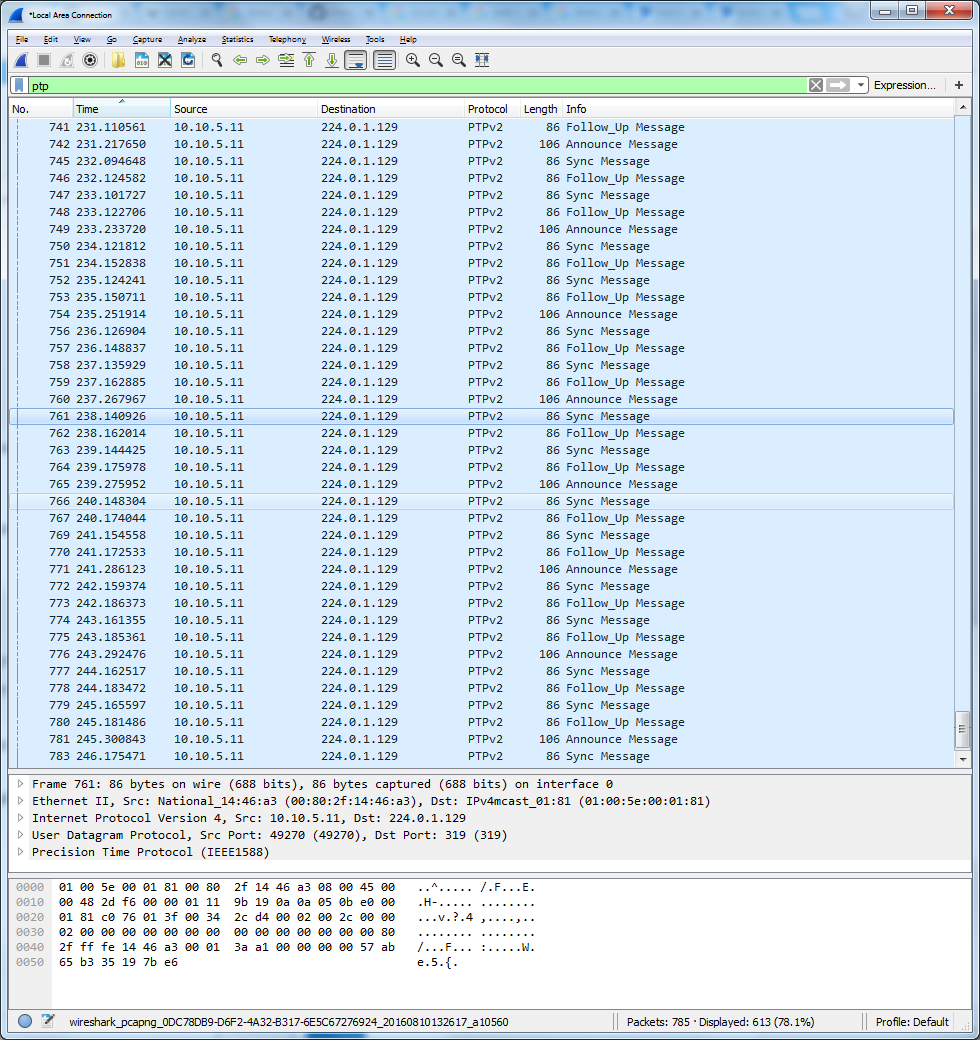Open recent filter history dropdown
Viewport: 980px width, 1040px height.
pyautogui.click(x=860, y=86)
